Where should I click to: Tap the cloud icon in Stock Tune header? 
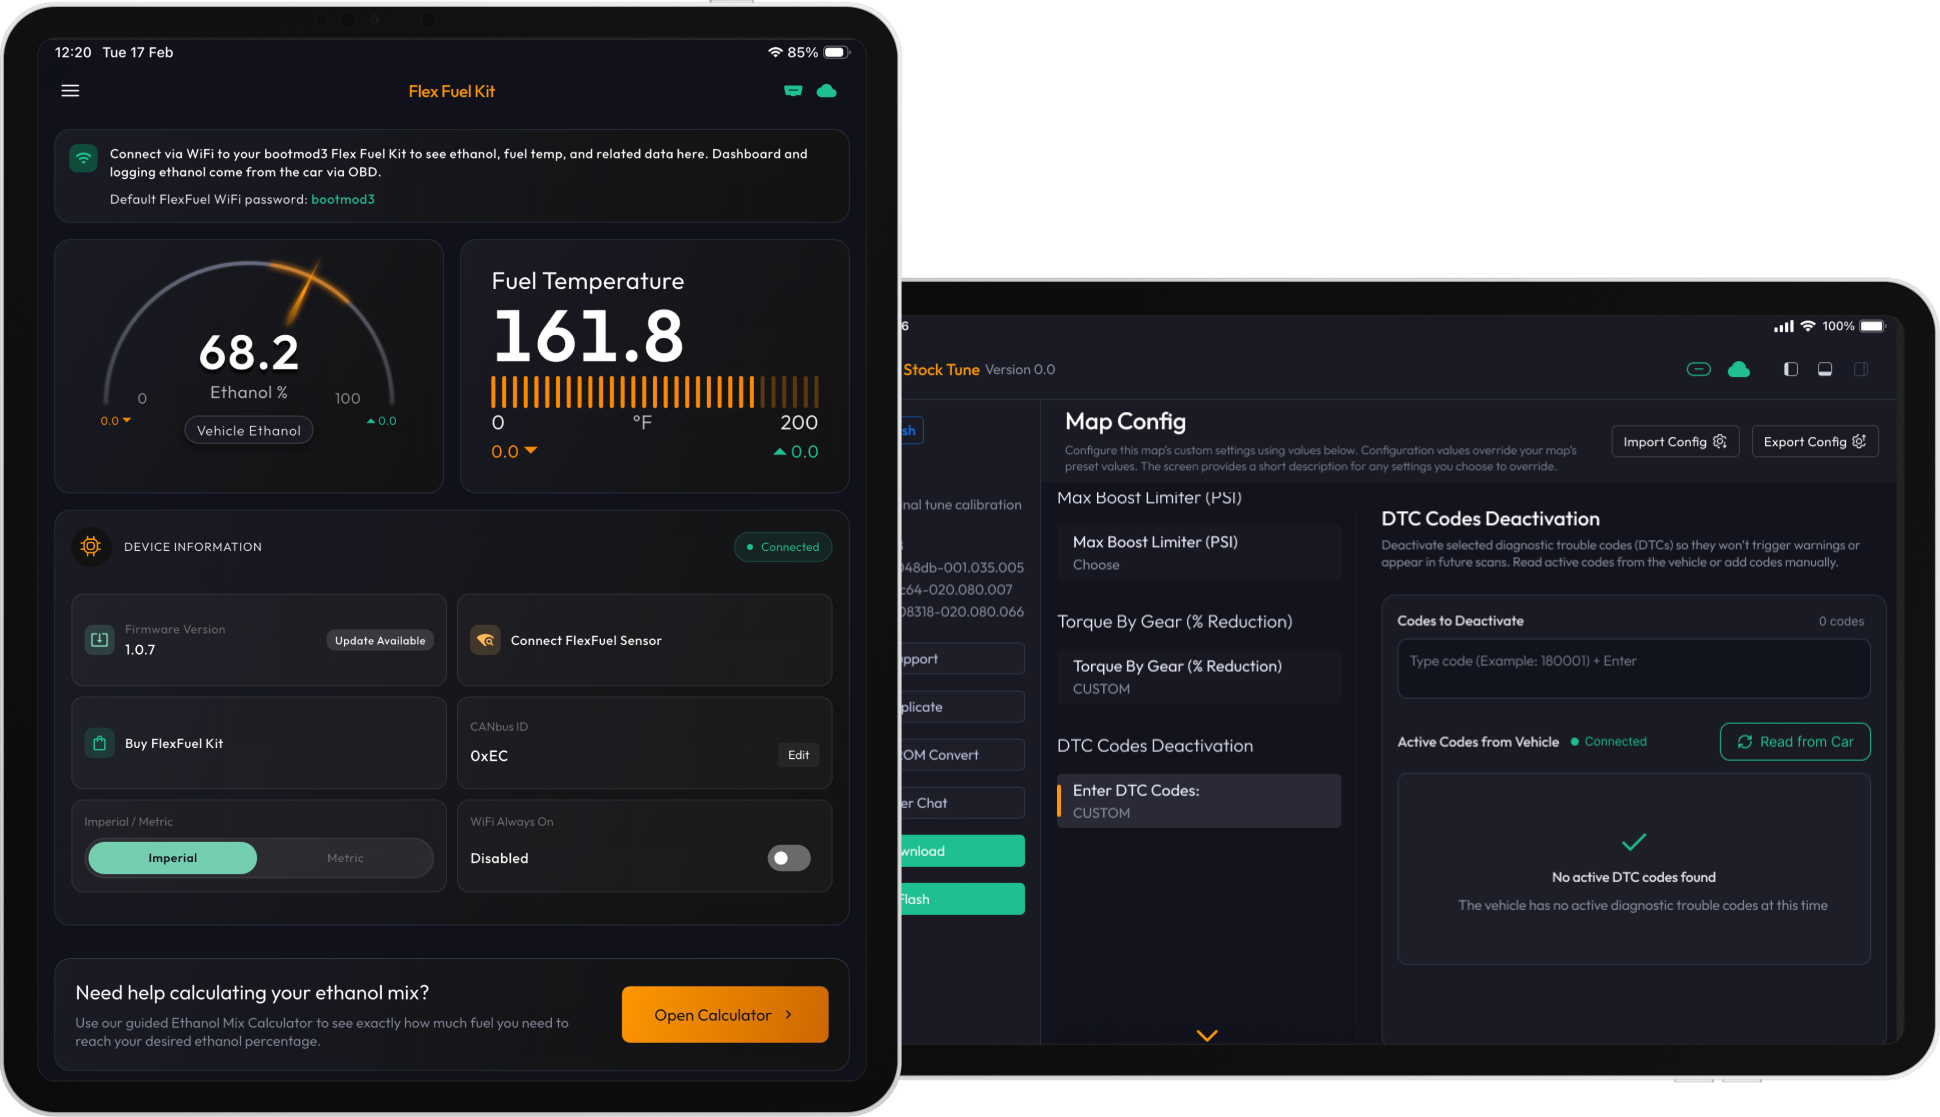coord(1739,369)
